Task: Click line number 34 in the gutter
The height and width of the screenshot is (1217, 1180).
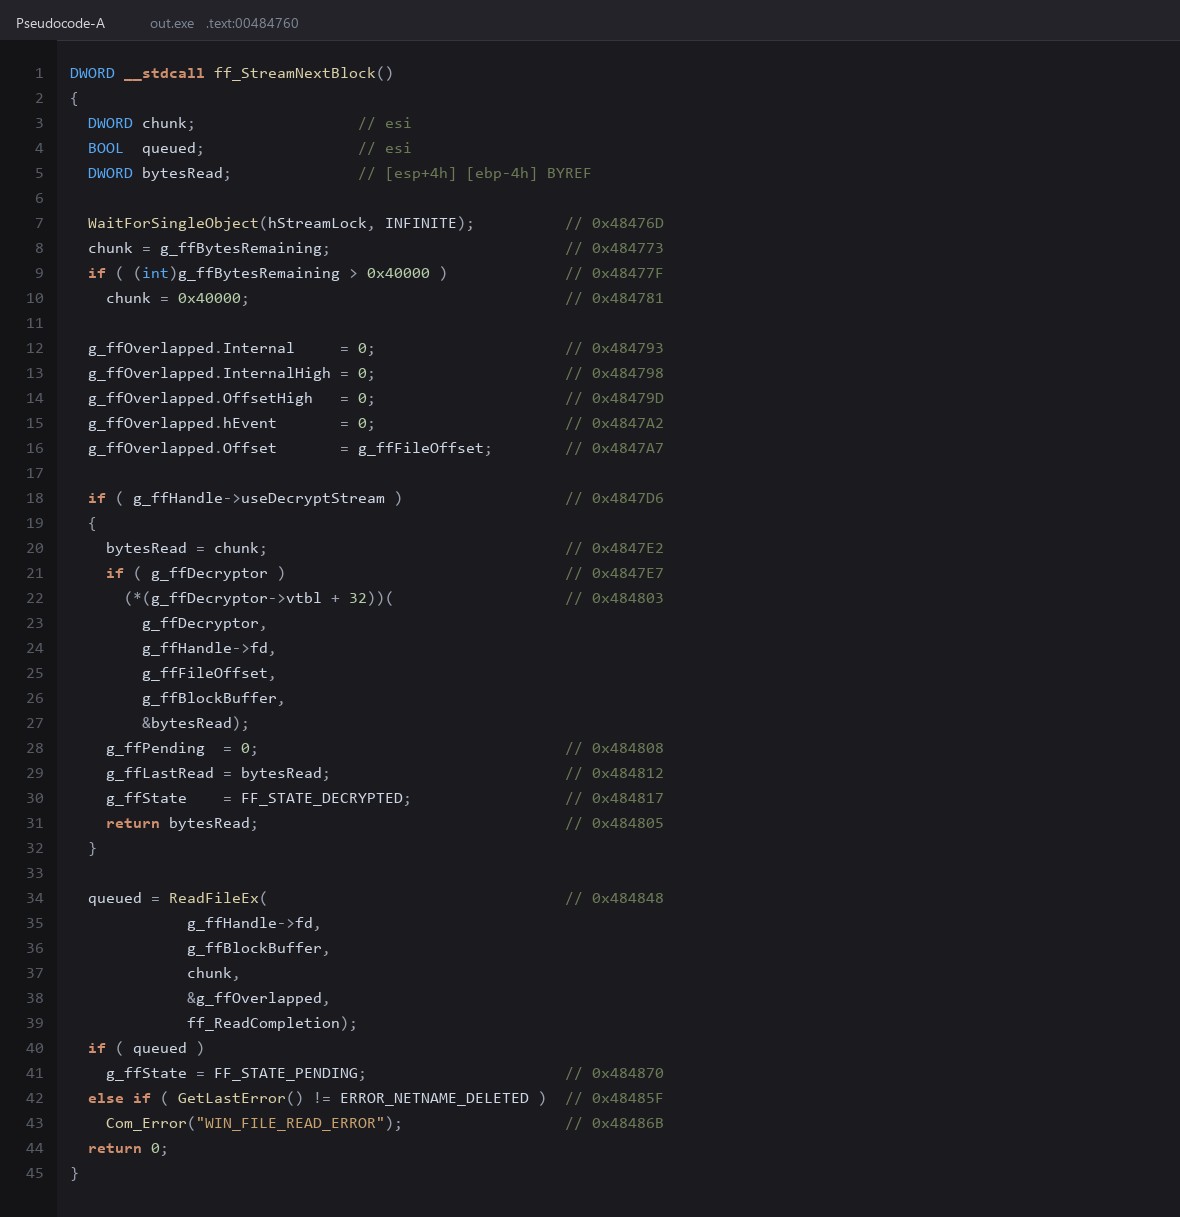Action: click(35, 898)
